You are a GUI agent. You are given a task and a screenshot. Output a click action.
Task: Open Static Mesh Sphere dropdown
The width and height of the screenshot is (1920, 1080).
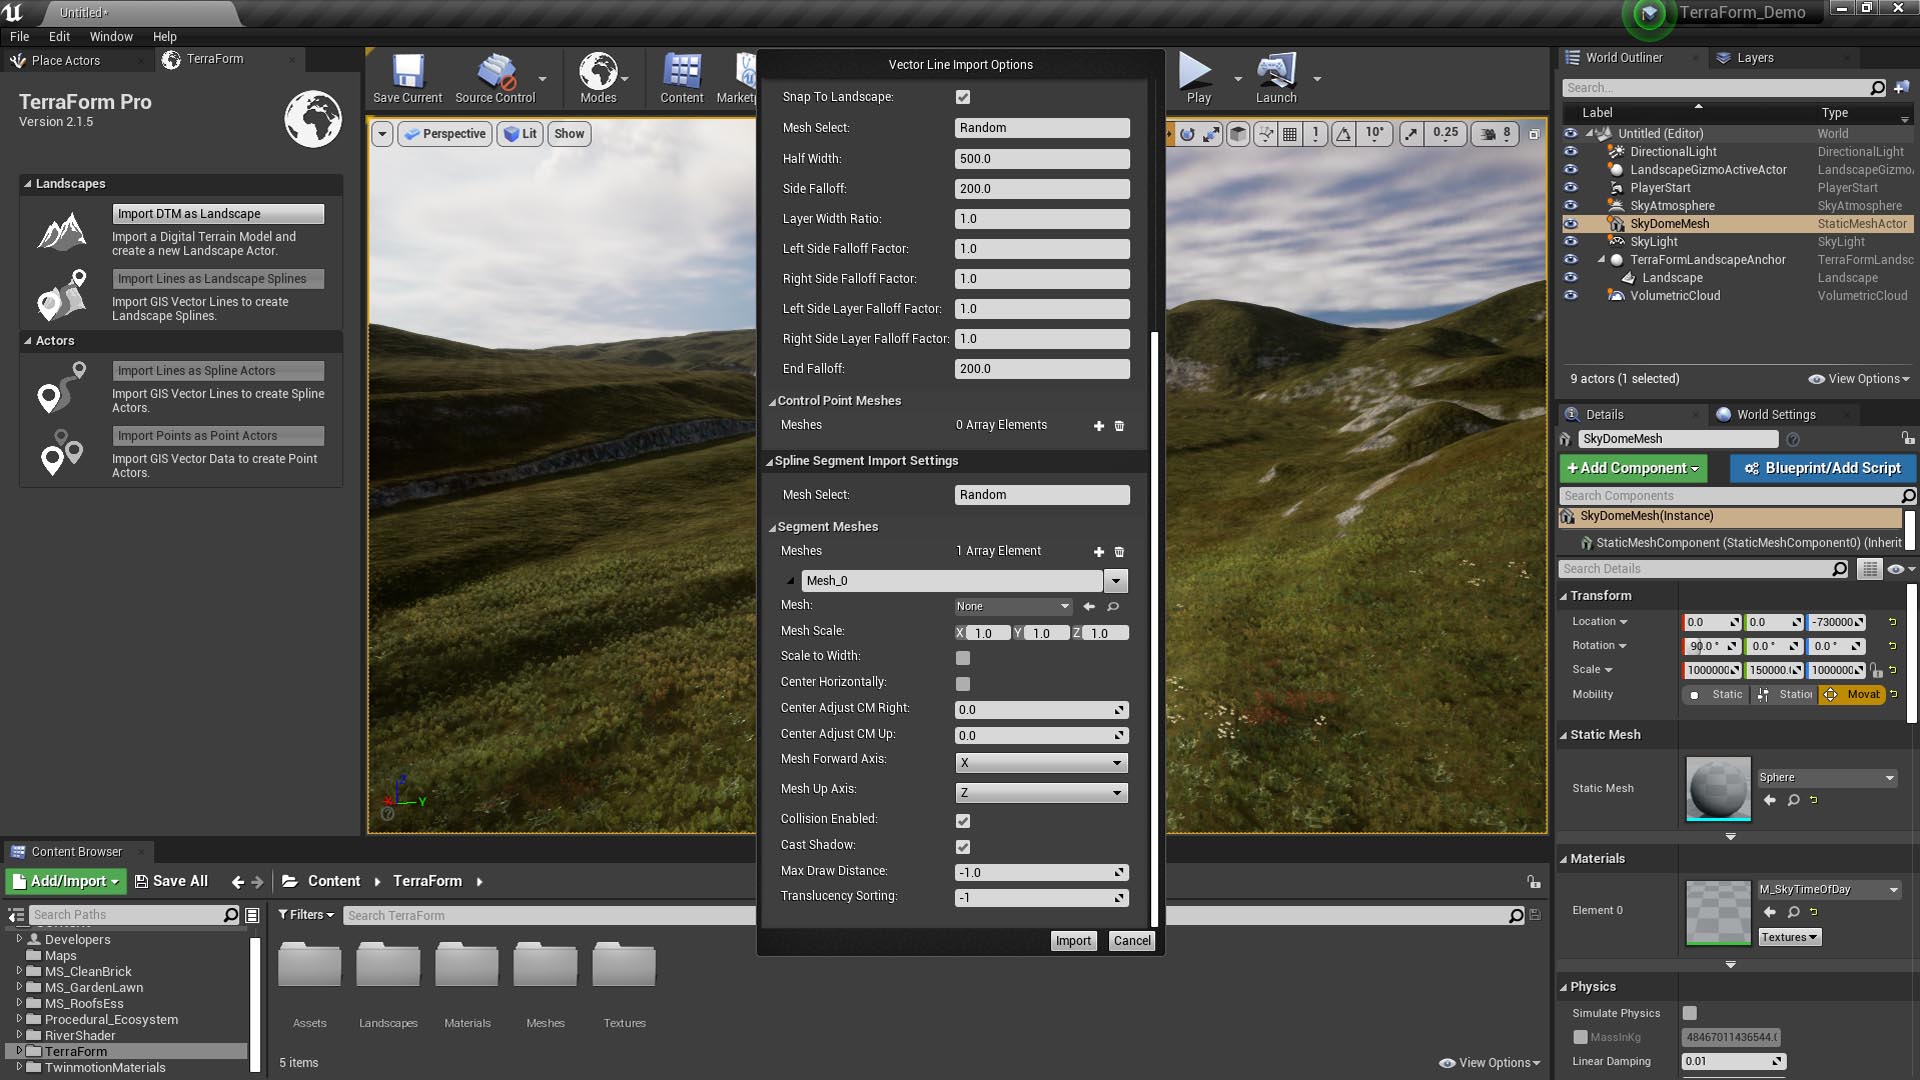(x=1827, y=778)
